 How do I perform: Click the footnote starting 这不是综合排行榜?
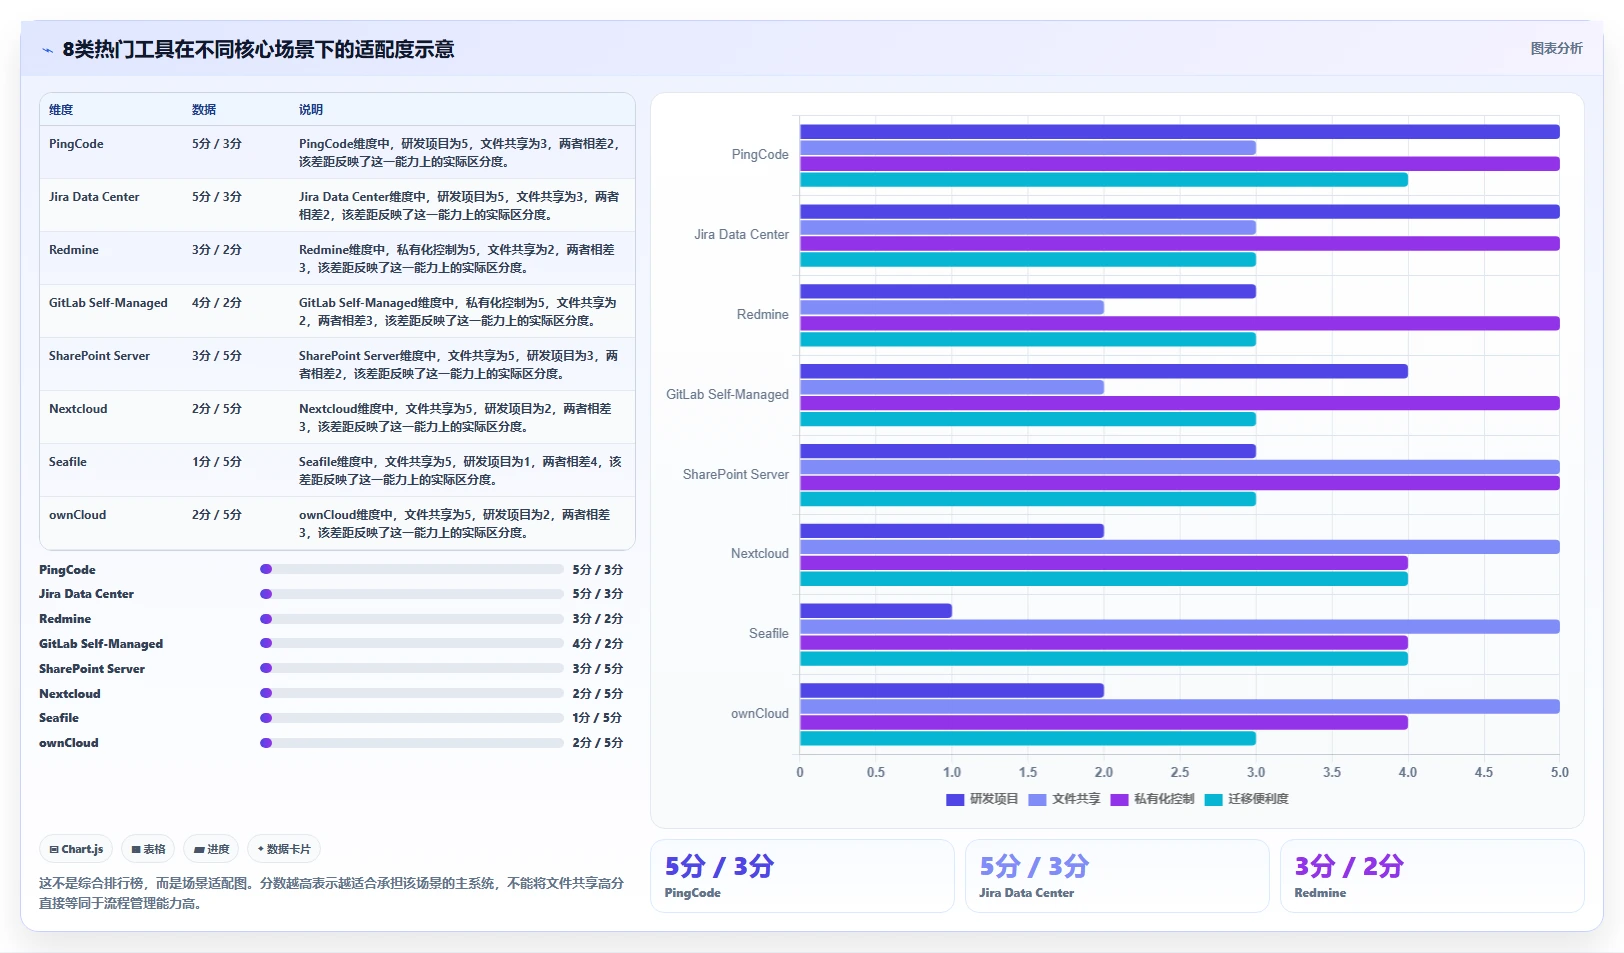pyautogui.click(x=331, y=893)
